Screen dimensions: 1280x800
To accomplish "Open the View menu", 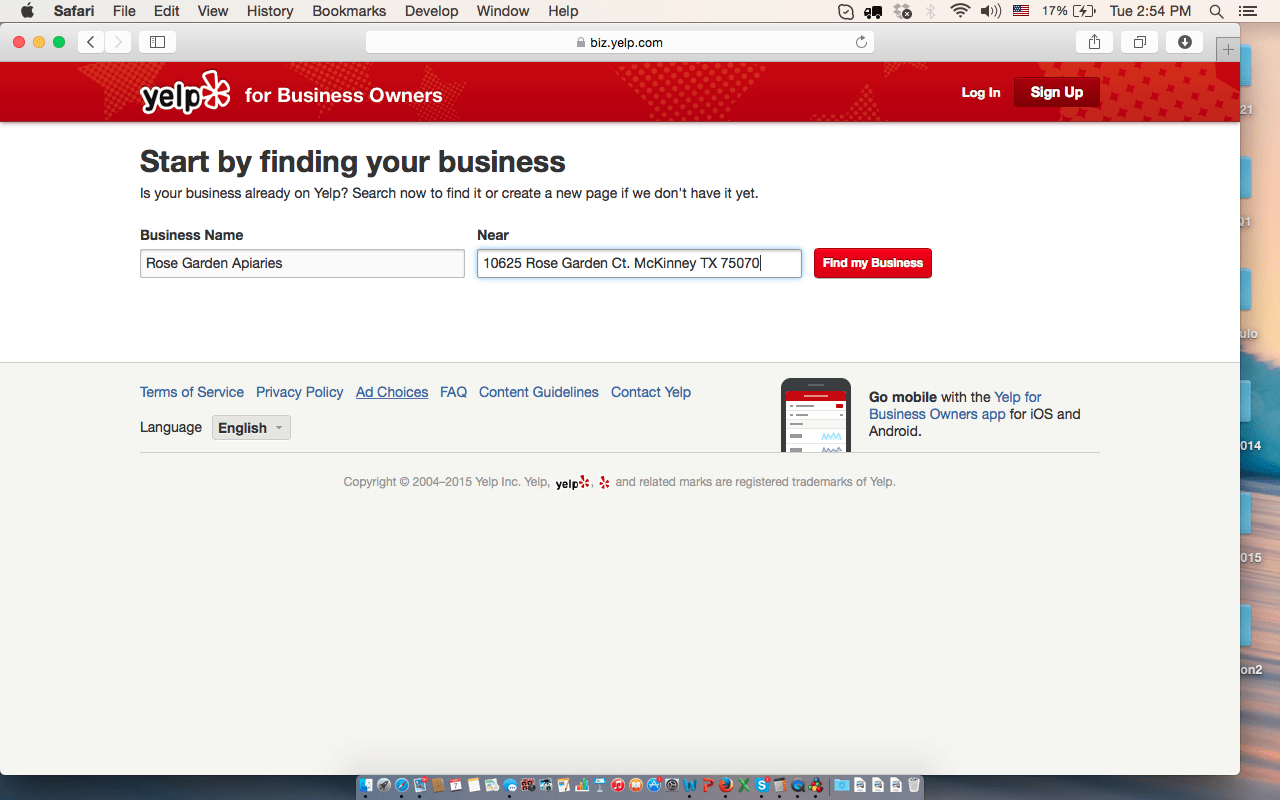I will tap(213, 11).
